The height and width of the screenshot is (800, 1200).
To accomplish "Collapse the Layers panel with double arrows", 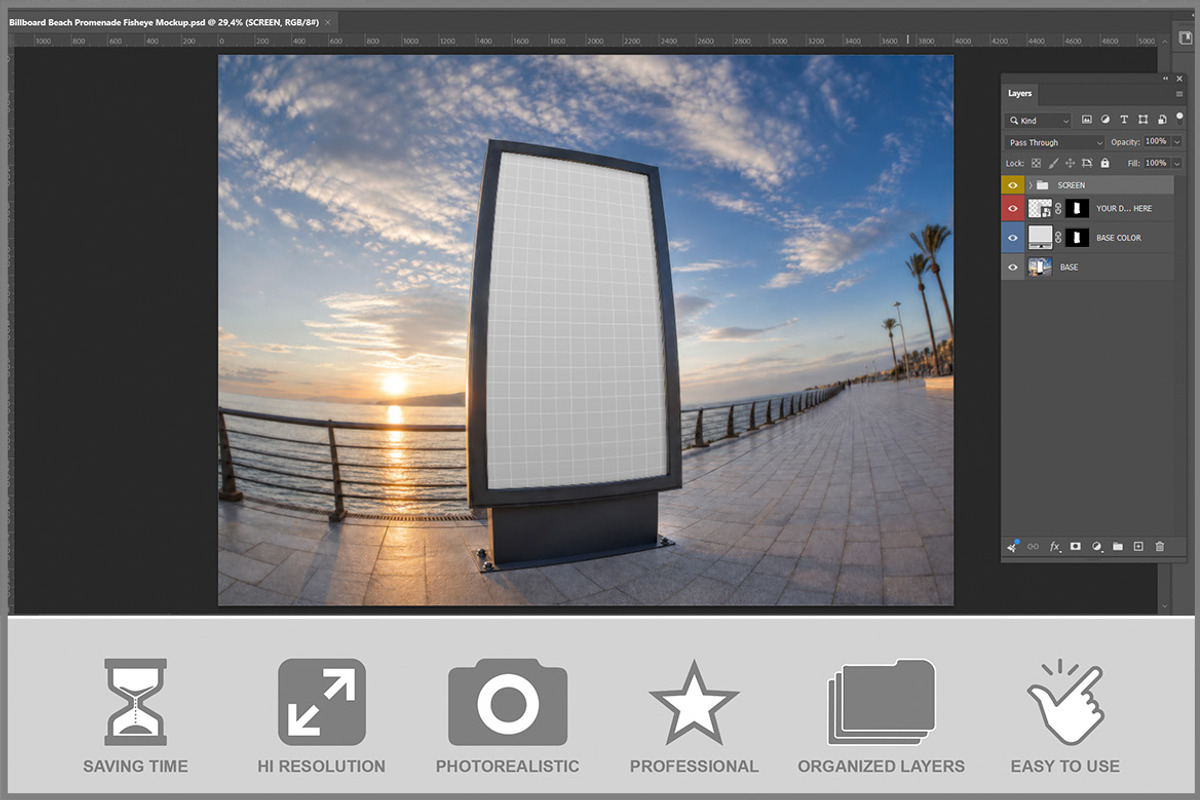I will tap(1165, 79).
